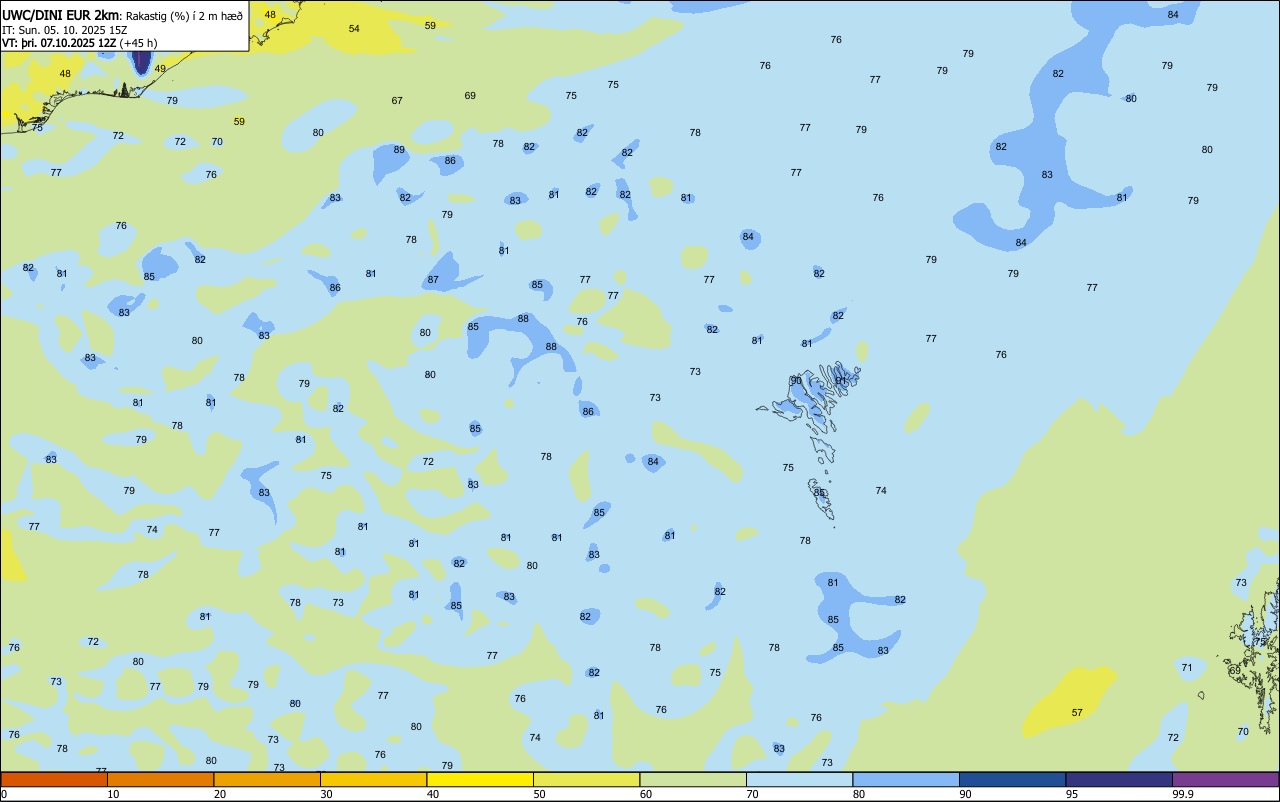
Task: Click the humidity value 49 near the coast
Action: (x=160, y=69)
